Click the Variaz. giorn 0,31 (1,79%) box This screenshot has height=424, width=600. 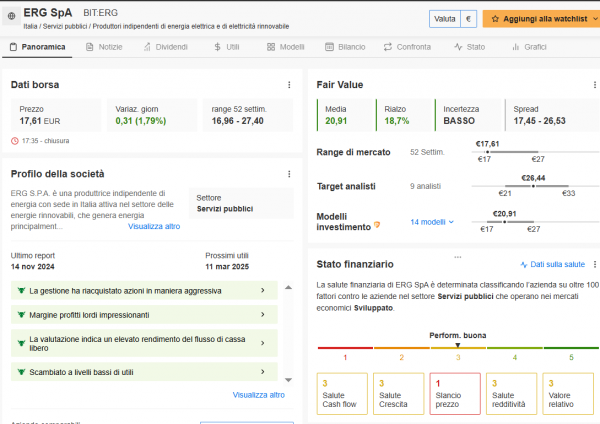pos(152,115)
